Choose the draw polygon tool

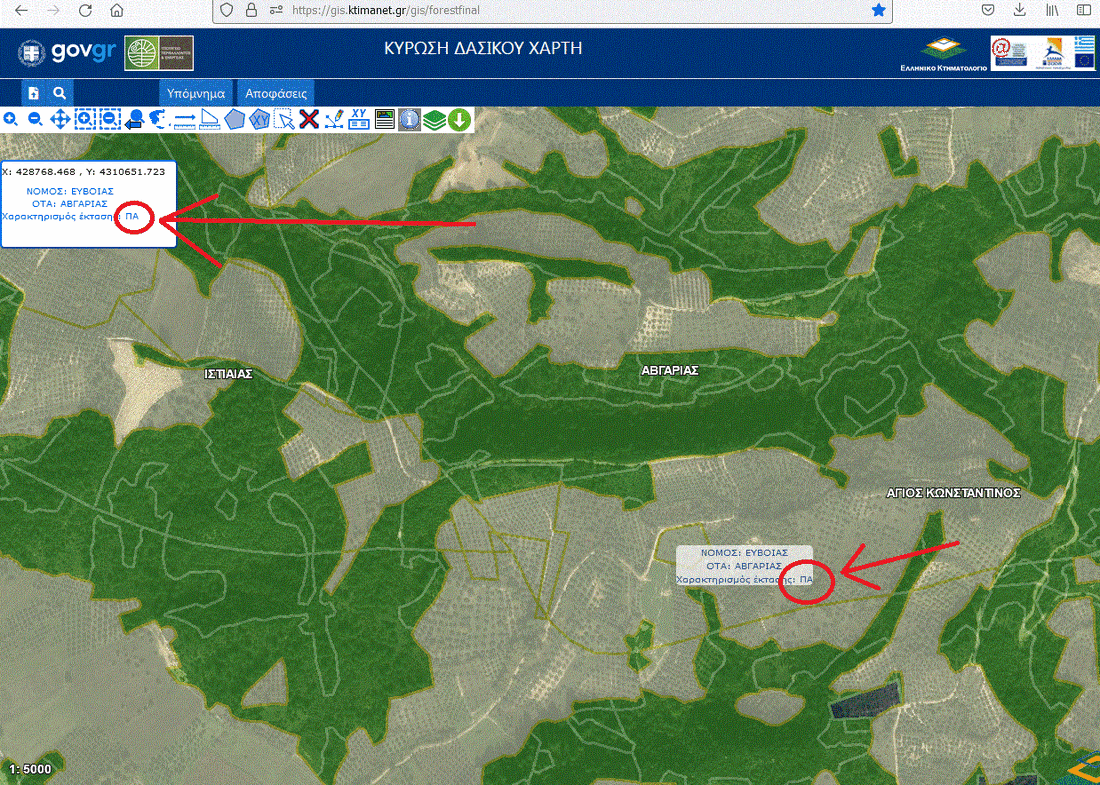coord(235,119)
